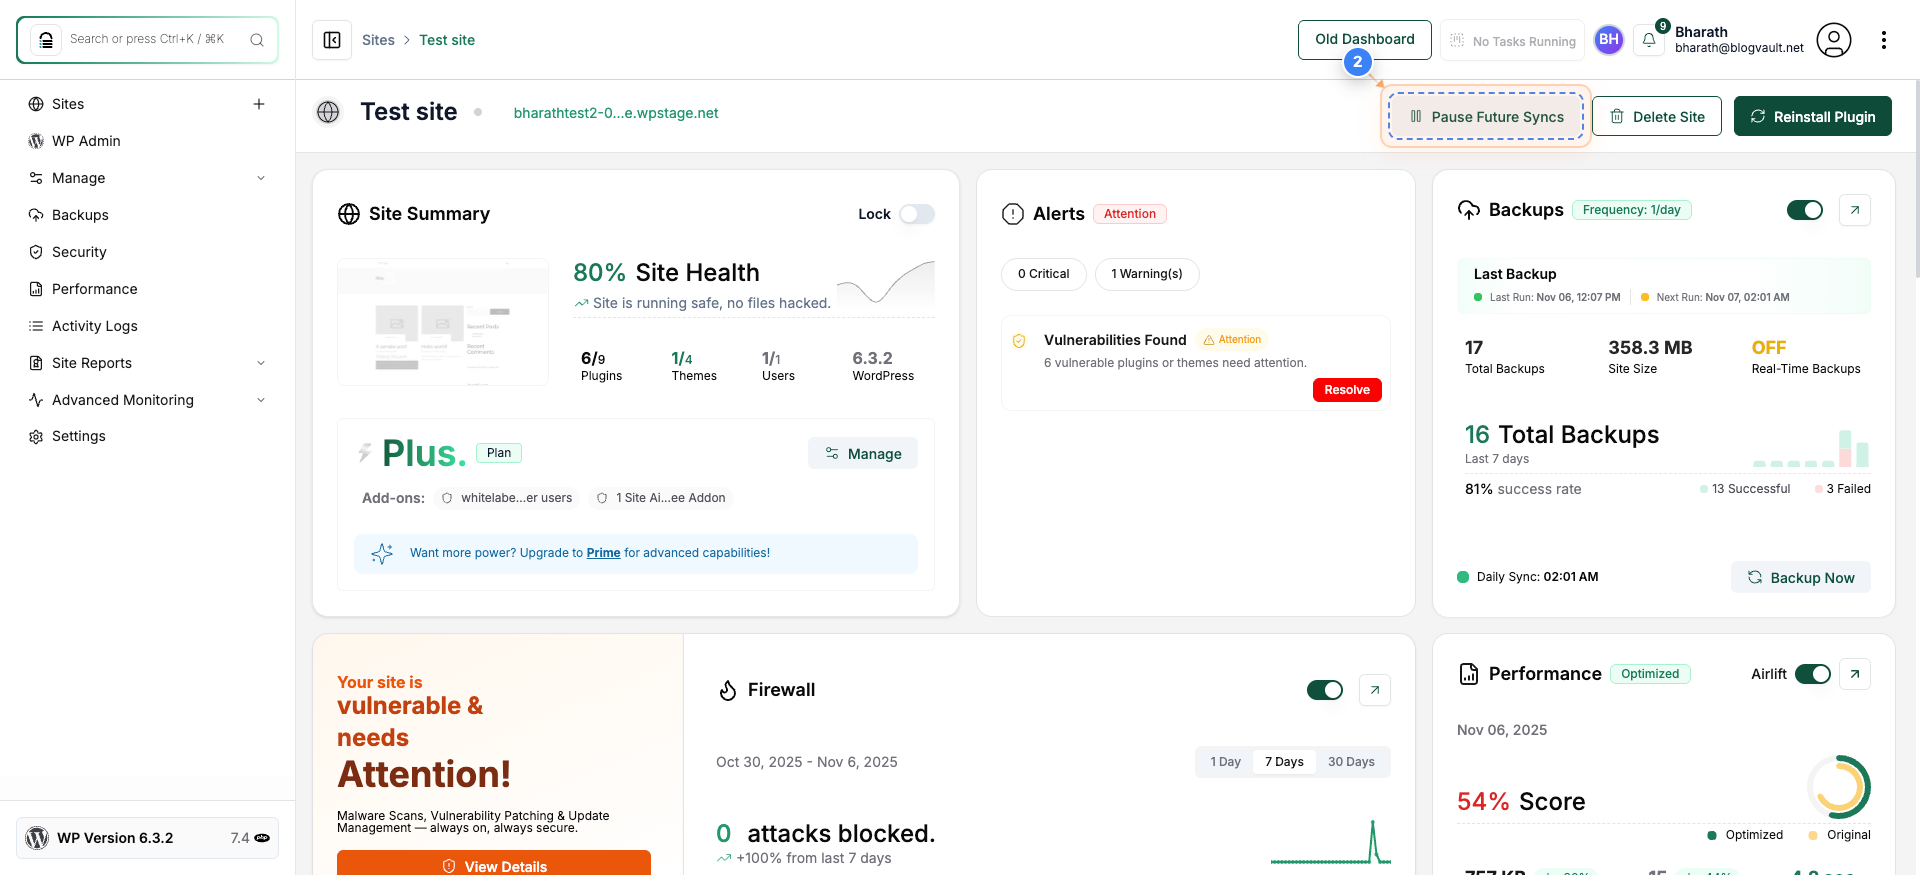Click the Delete Site button
The image size is (1920, 875).
(x=1657, y=116)
